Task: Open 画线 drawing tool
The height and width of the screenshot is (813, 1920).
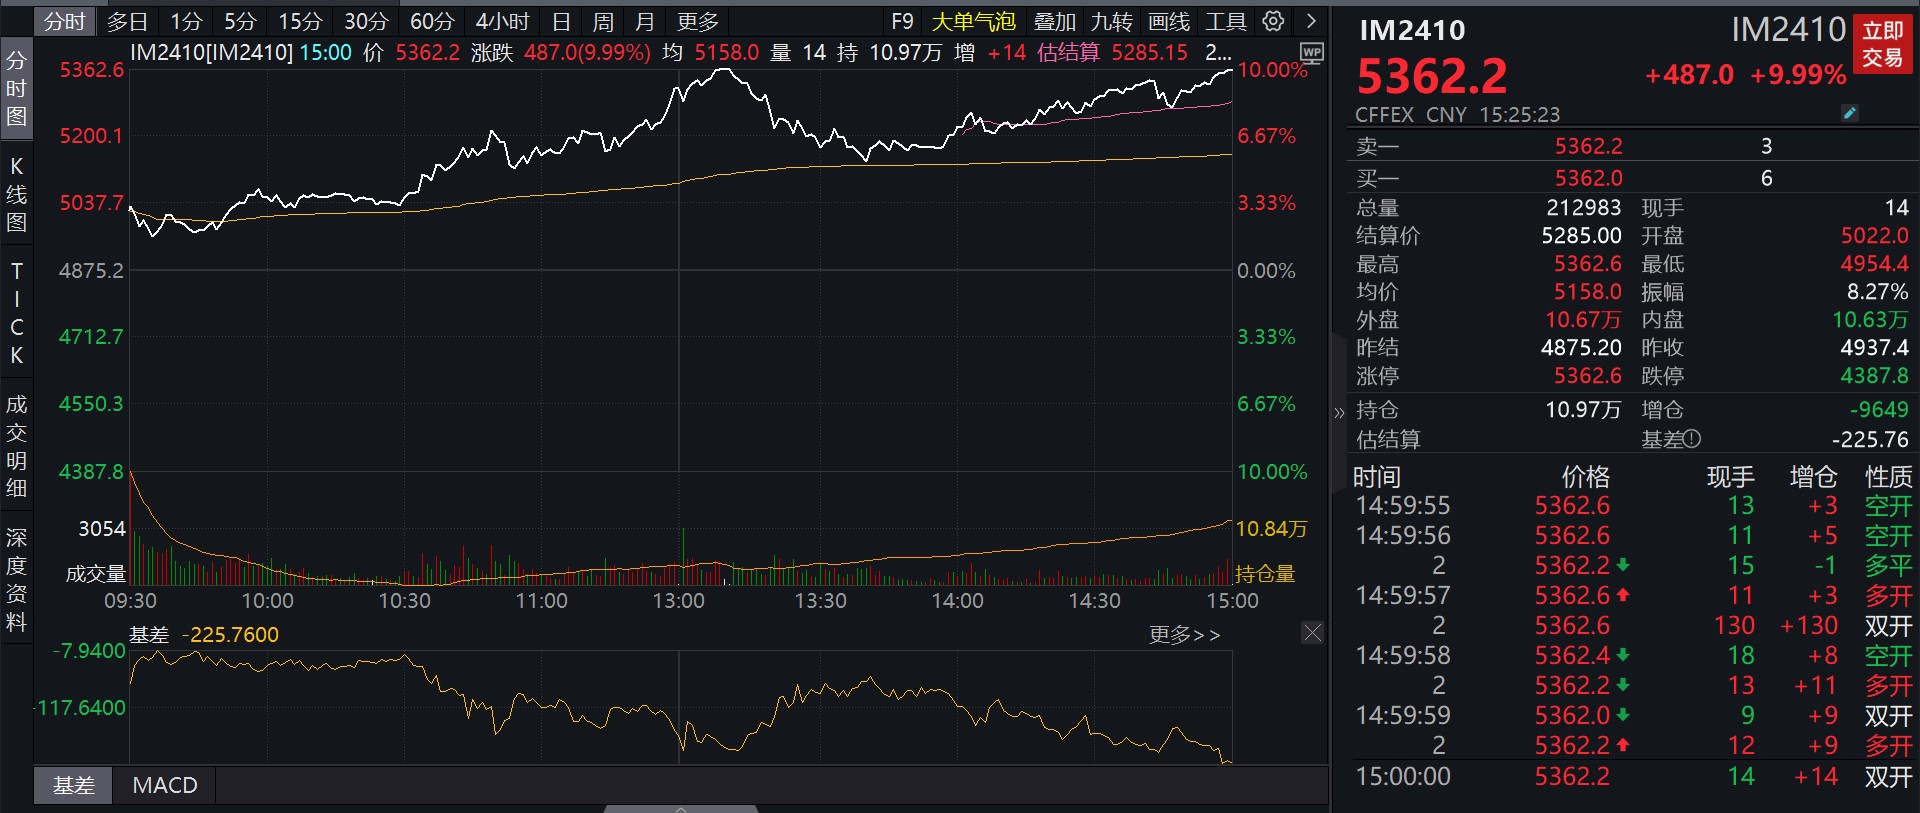Action: (x=1169, y=22)
